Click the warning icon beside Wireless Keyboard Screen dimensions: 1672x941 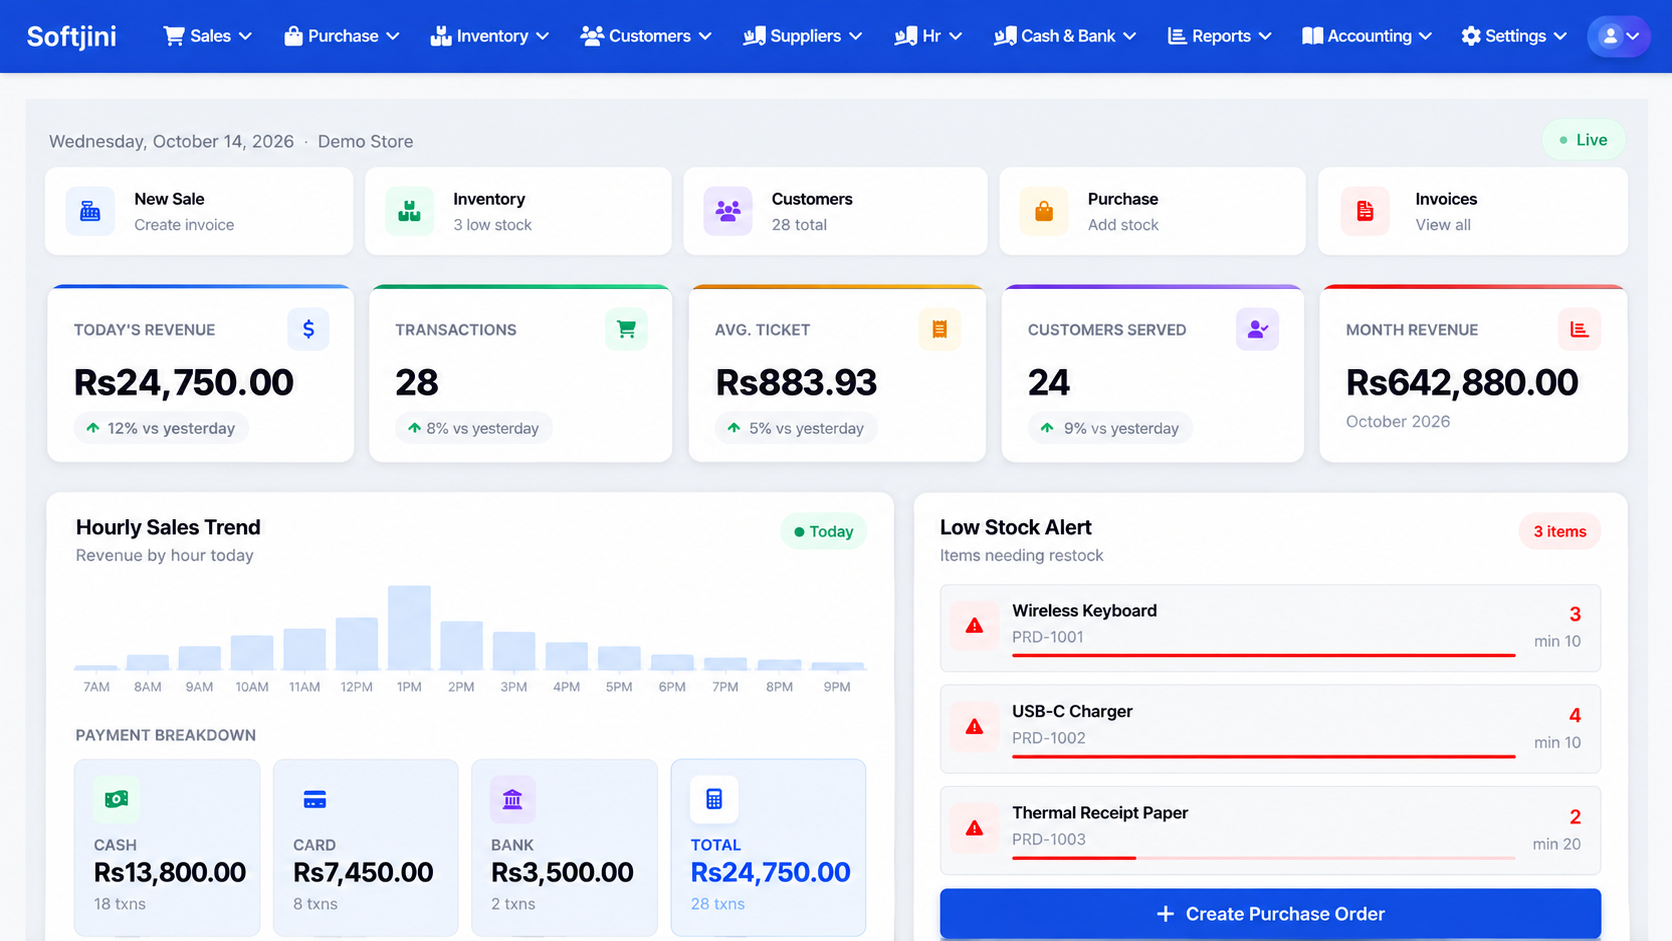tap(974, 626)
